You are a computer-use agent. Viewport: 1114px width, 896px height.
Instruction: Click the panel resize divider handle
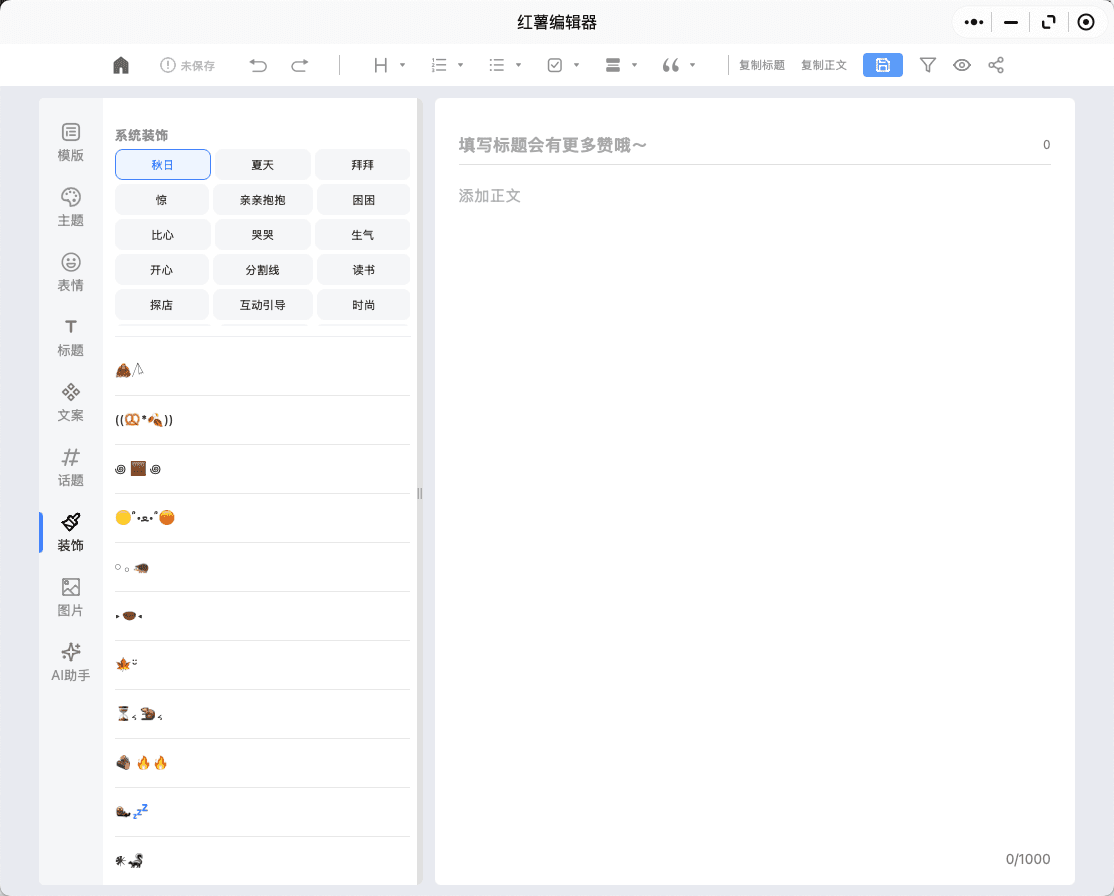point(420,493)
